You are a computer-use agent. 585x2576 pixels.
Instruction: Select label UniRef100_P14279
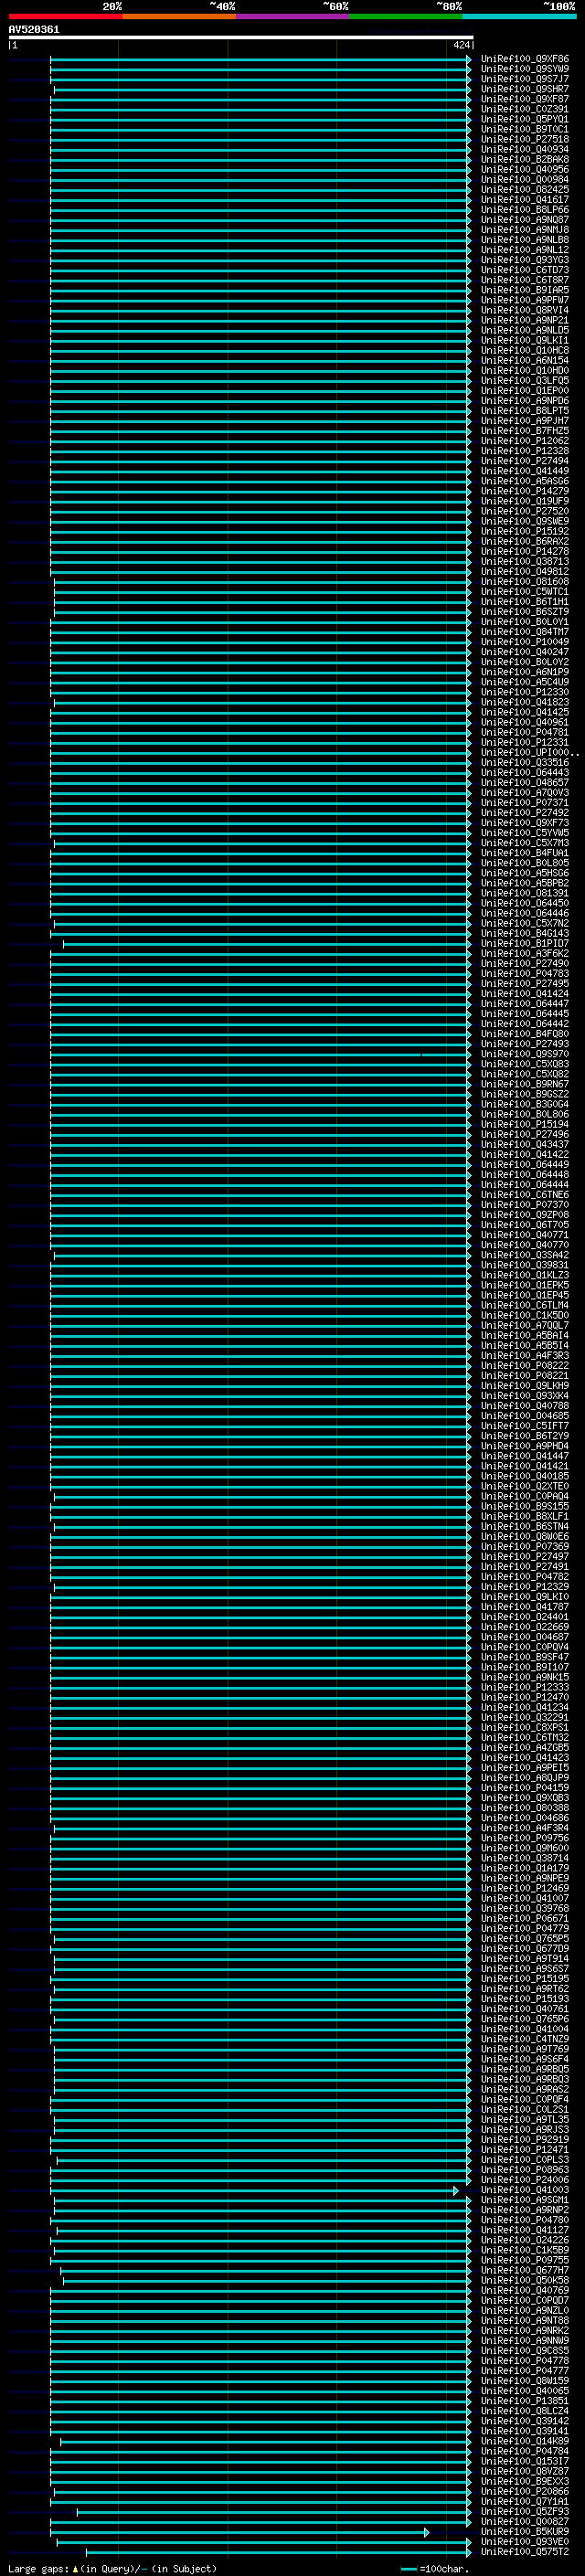click(x=525, y=491)
